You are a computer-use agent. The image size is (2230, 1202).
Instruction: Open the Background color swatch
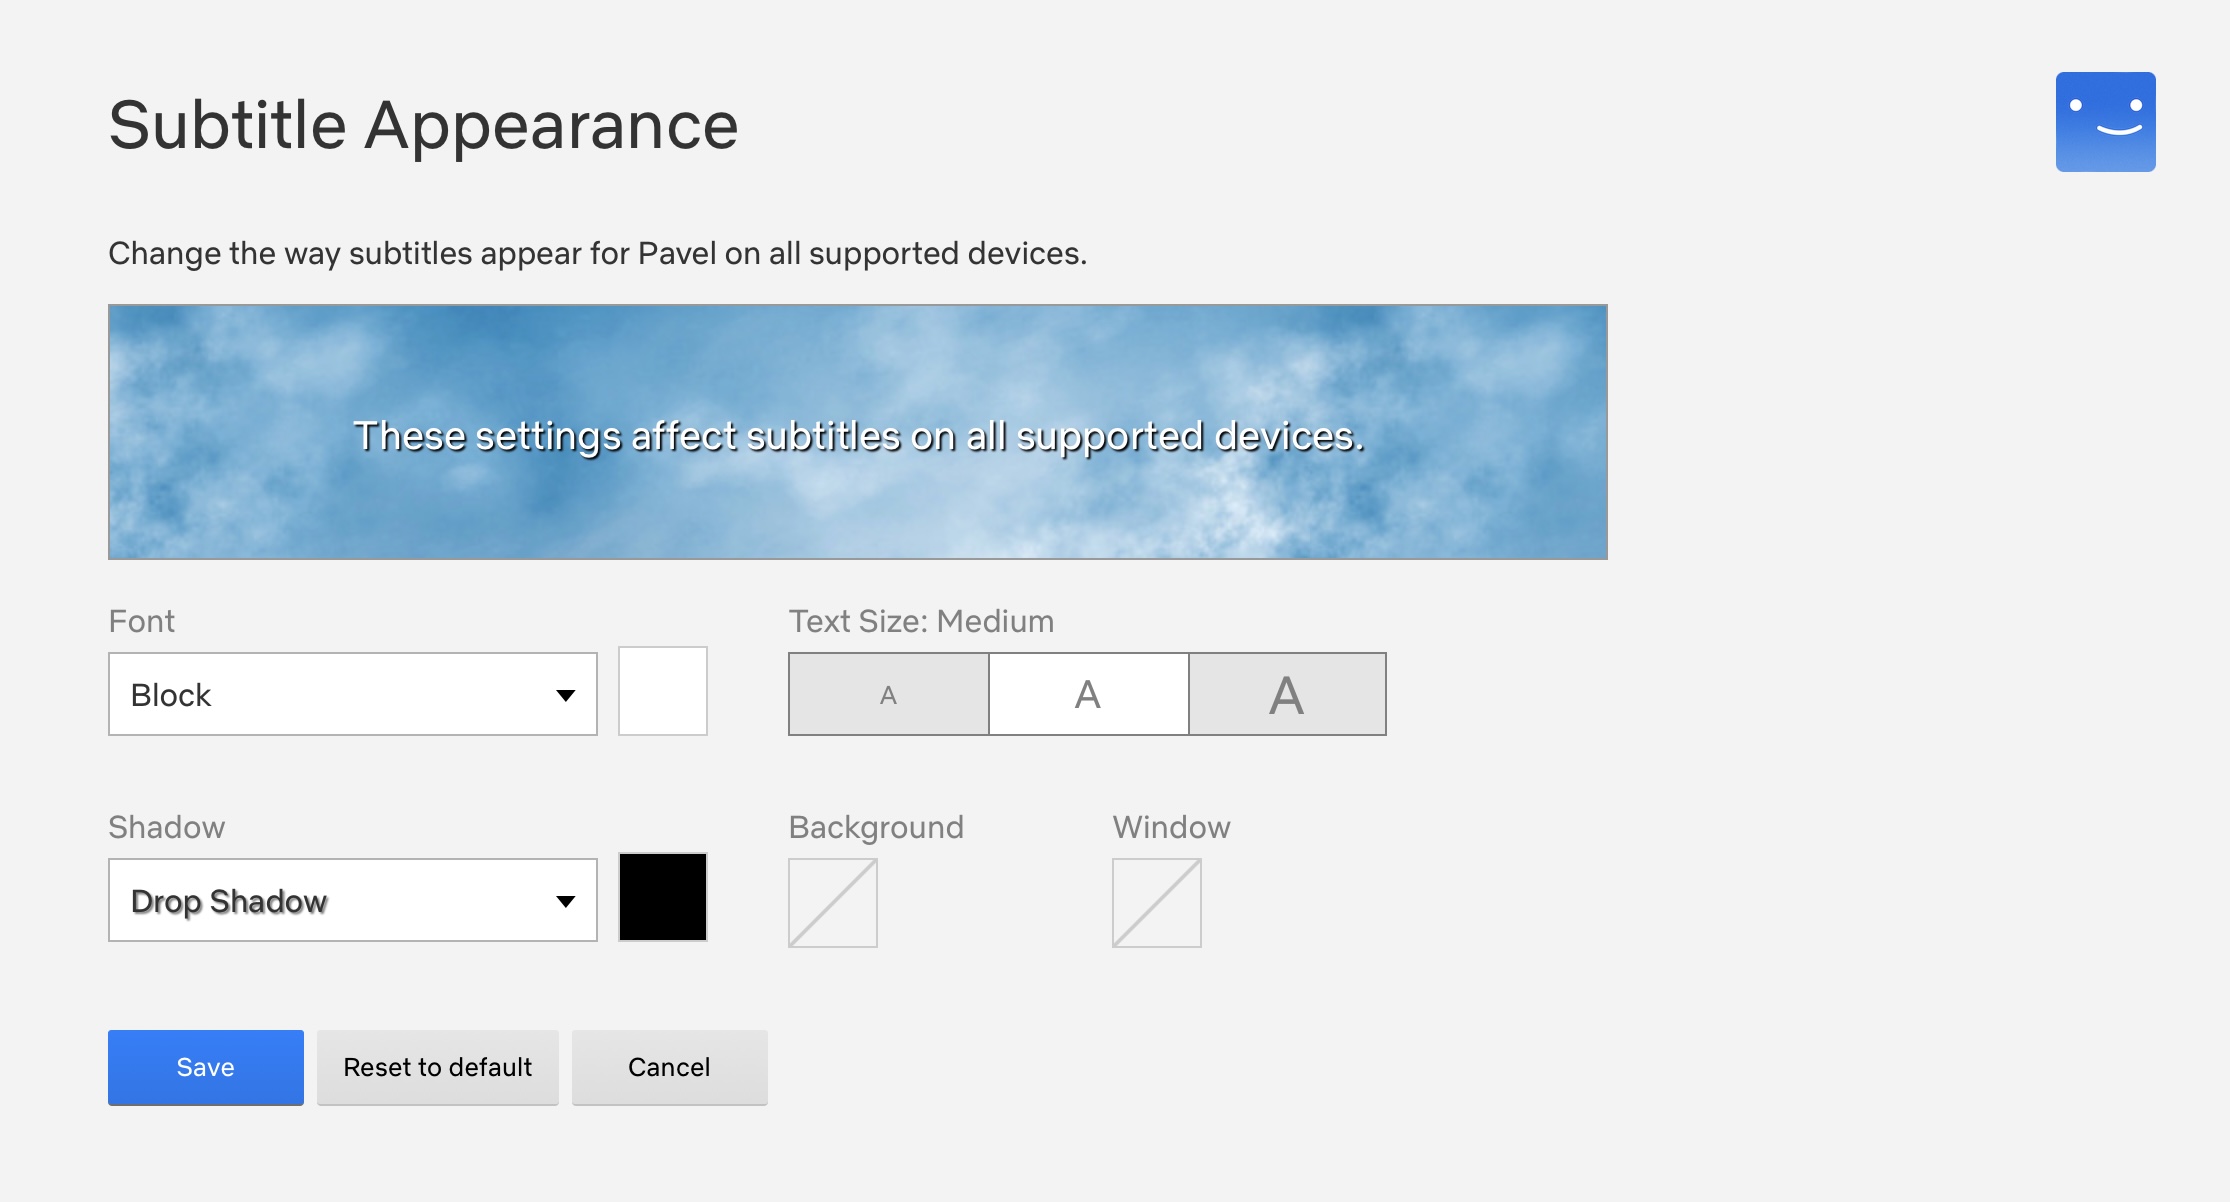[832, 903]
